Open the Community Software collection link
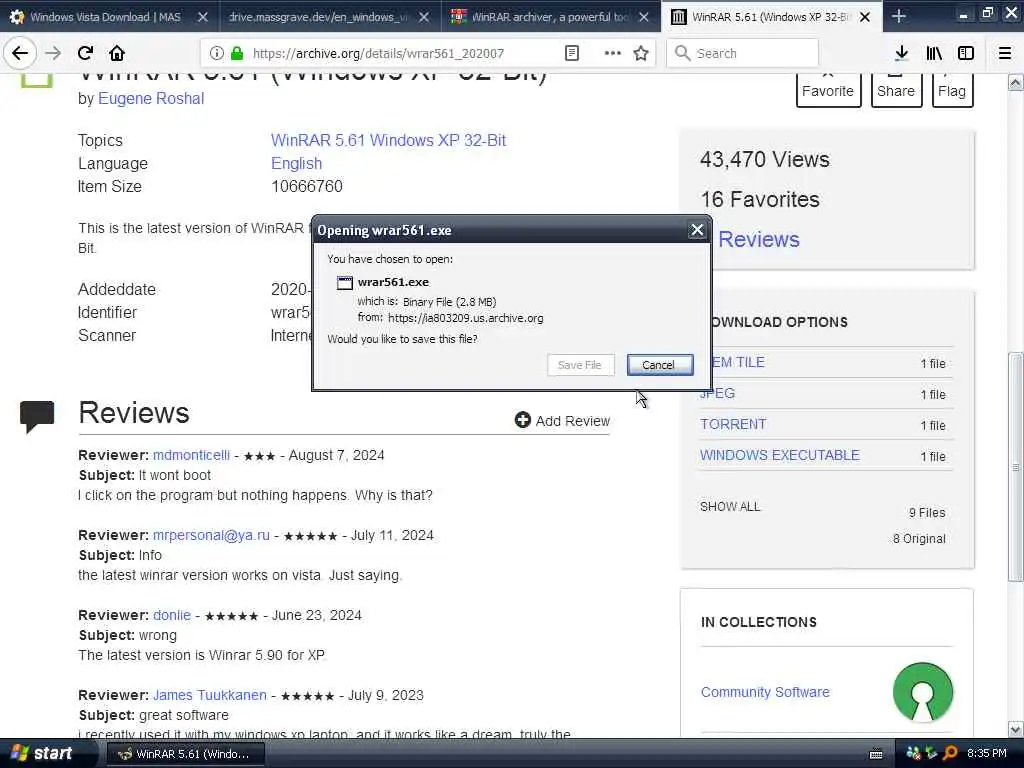 [765, 692]
